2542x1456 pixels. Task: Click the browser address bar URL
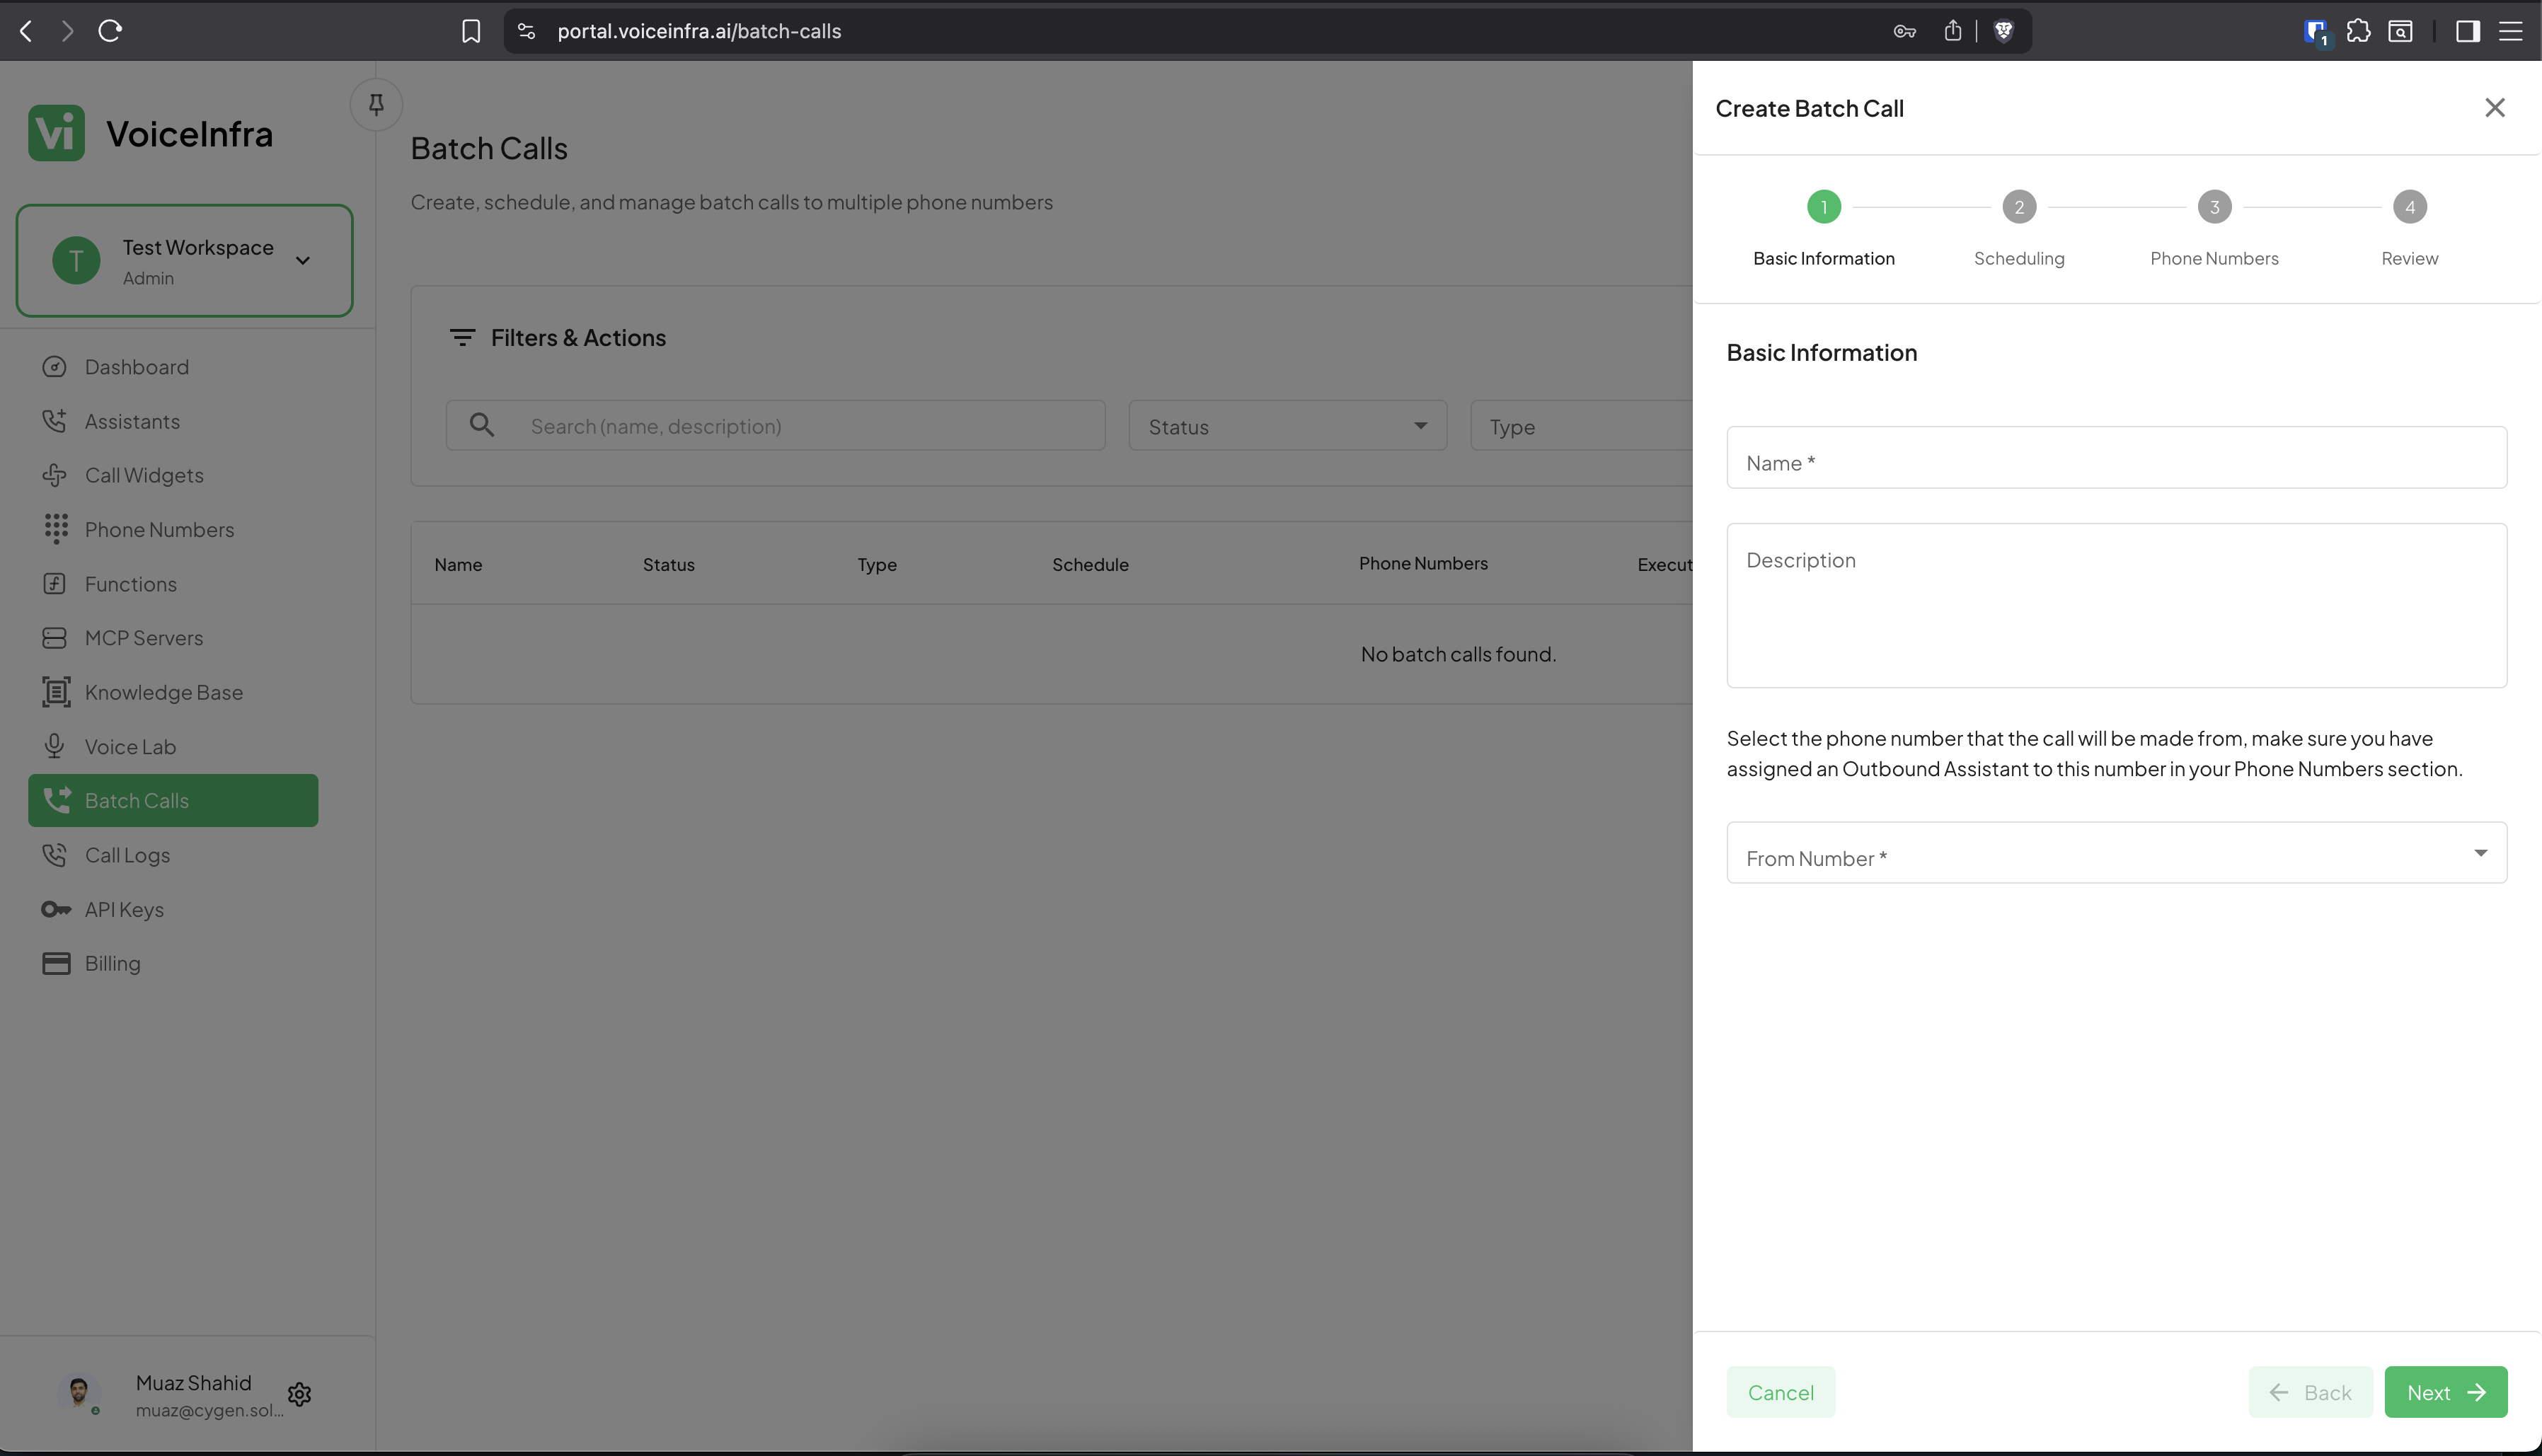coord(699,31)
